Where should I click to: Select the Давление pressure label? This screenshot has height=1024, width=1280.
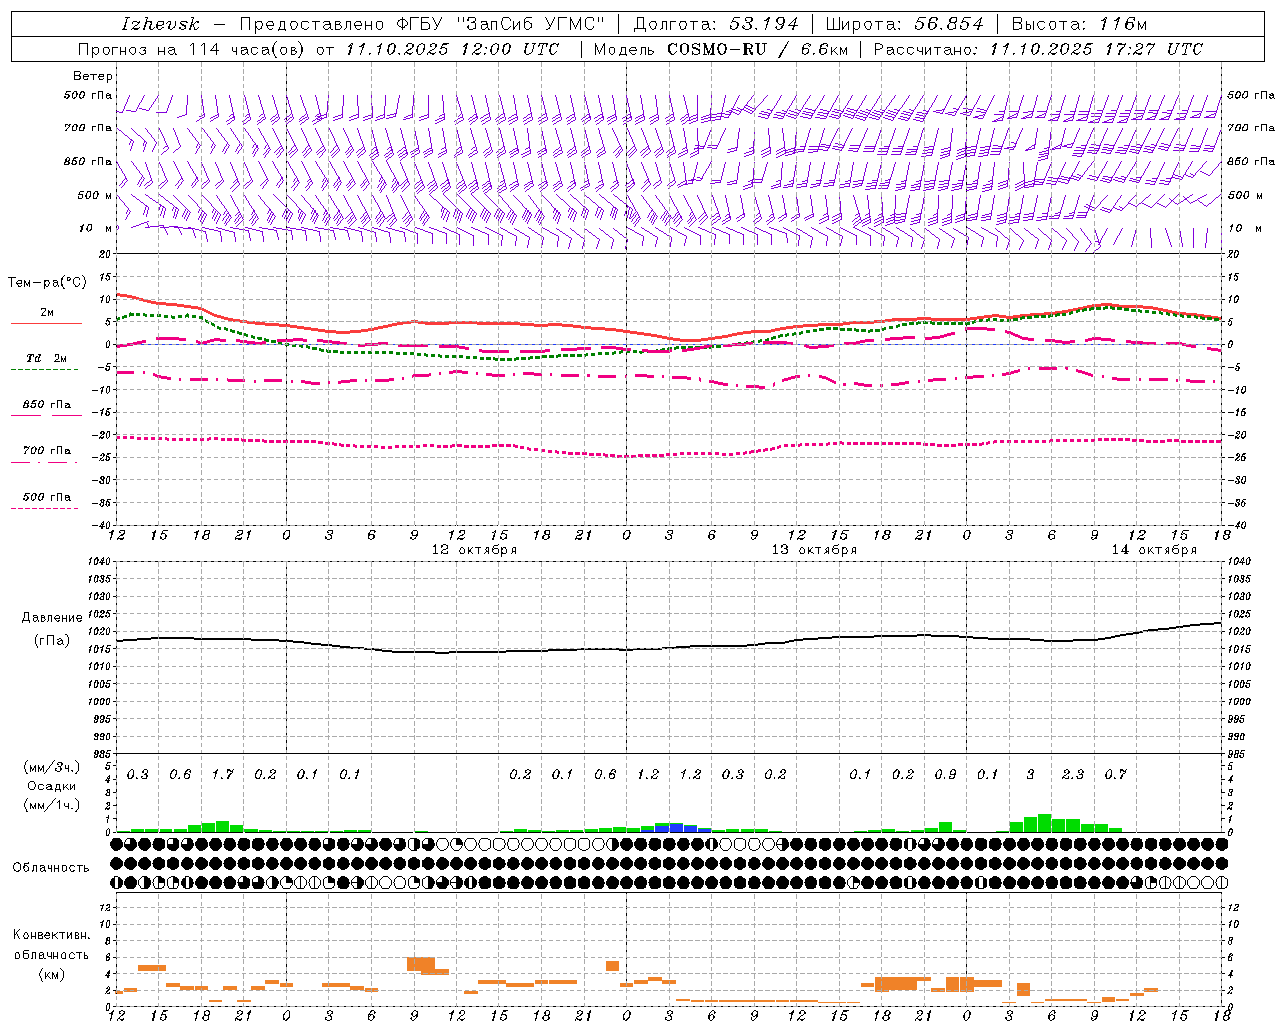(x=52, y=618)
